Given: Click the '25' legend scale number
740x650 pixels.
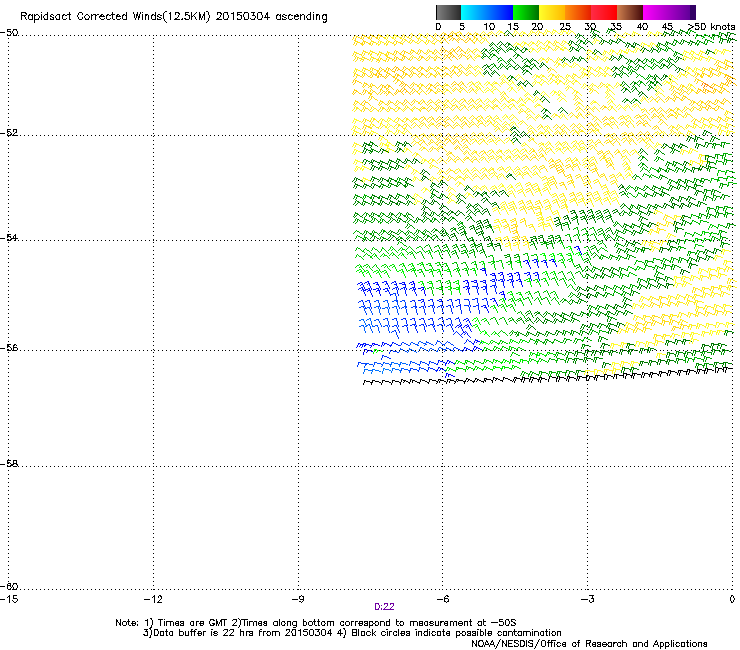Looking at the screenshot, I should point(565,27).
